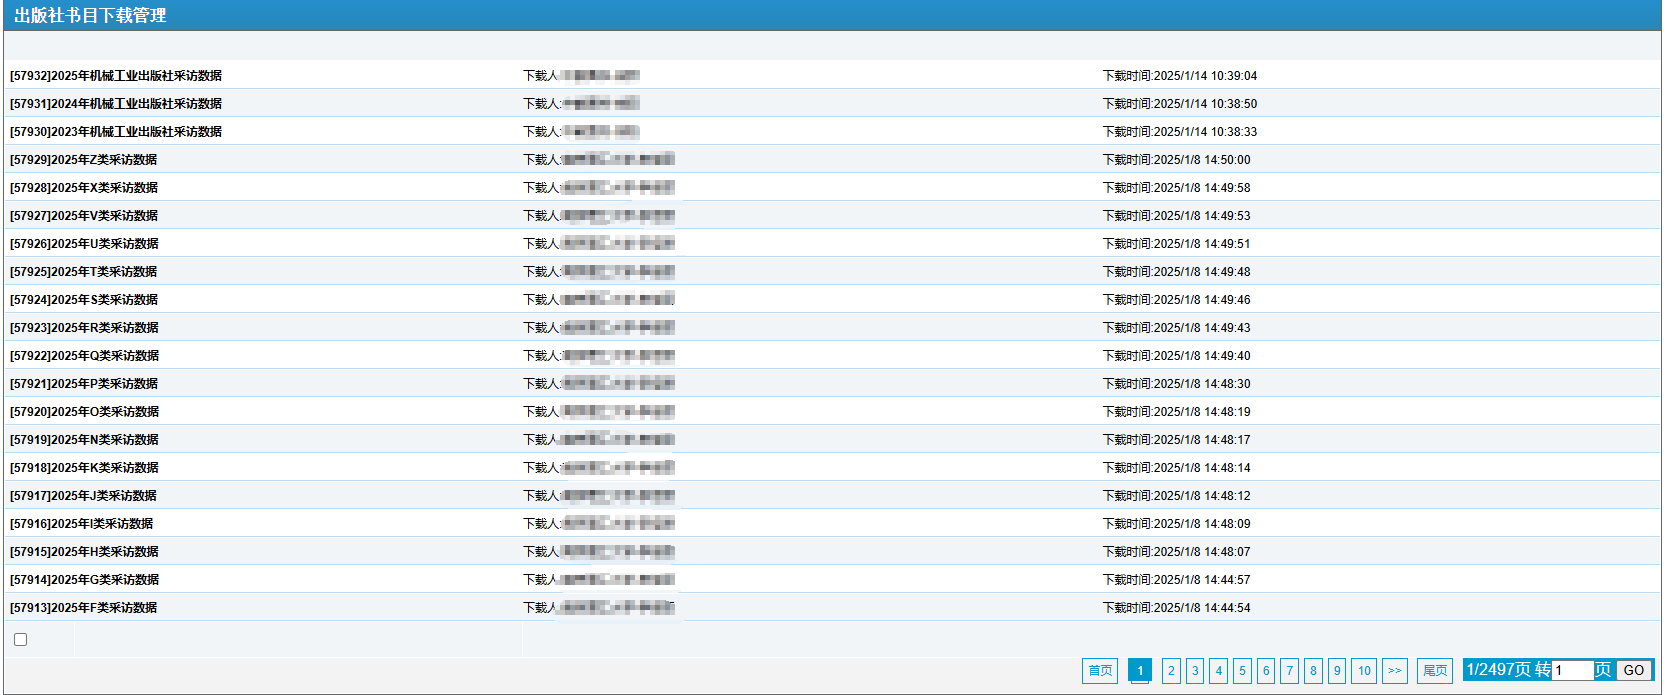Open record 57913 2025年F类采访数据
The height and width of the screenshot is (695, 1666).
[x=84, y=608]
